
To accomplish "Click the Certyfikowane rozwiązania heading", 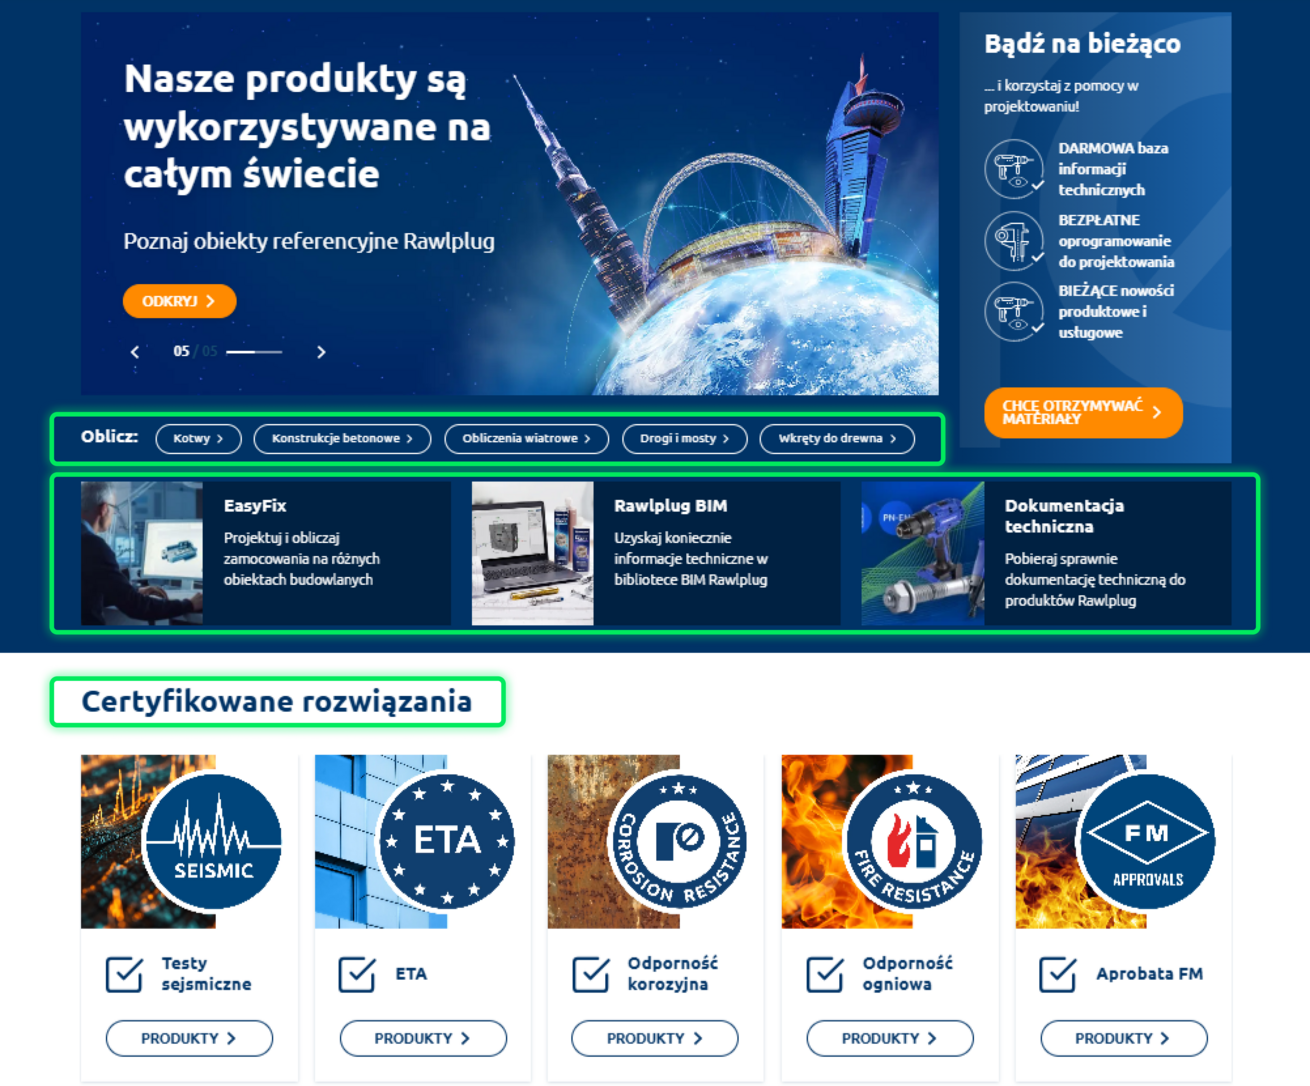I will (277, 702).
